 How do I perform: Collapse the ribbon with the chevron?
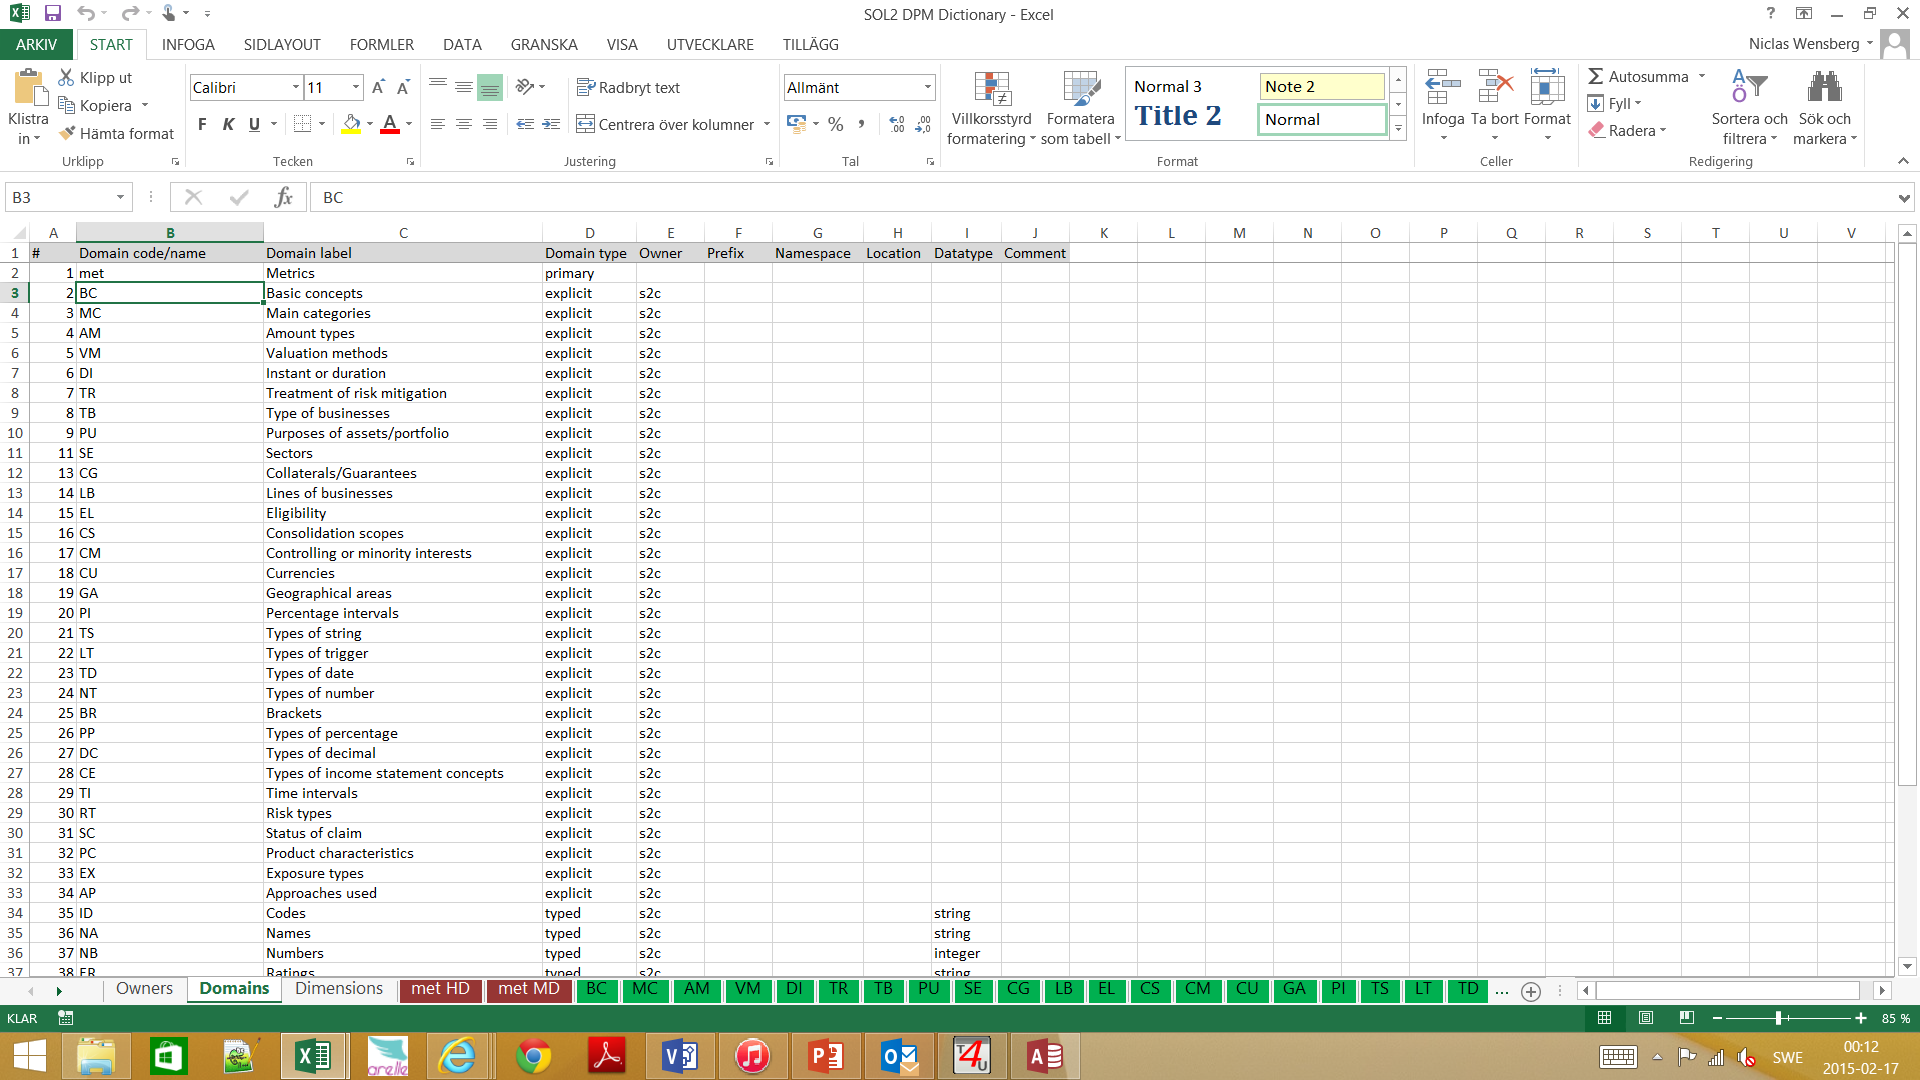point(1903,161)
